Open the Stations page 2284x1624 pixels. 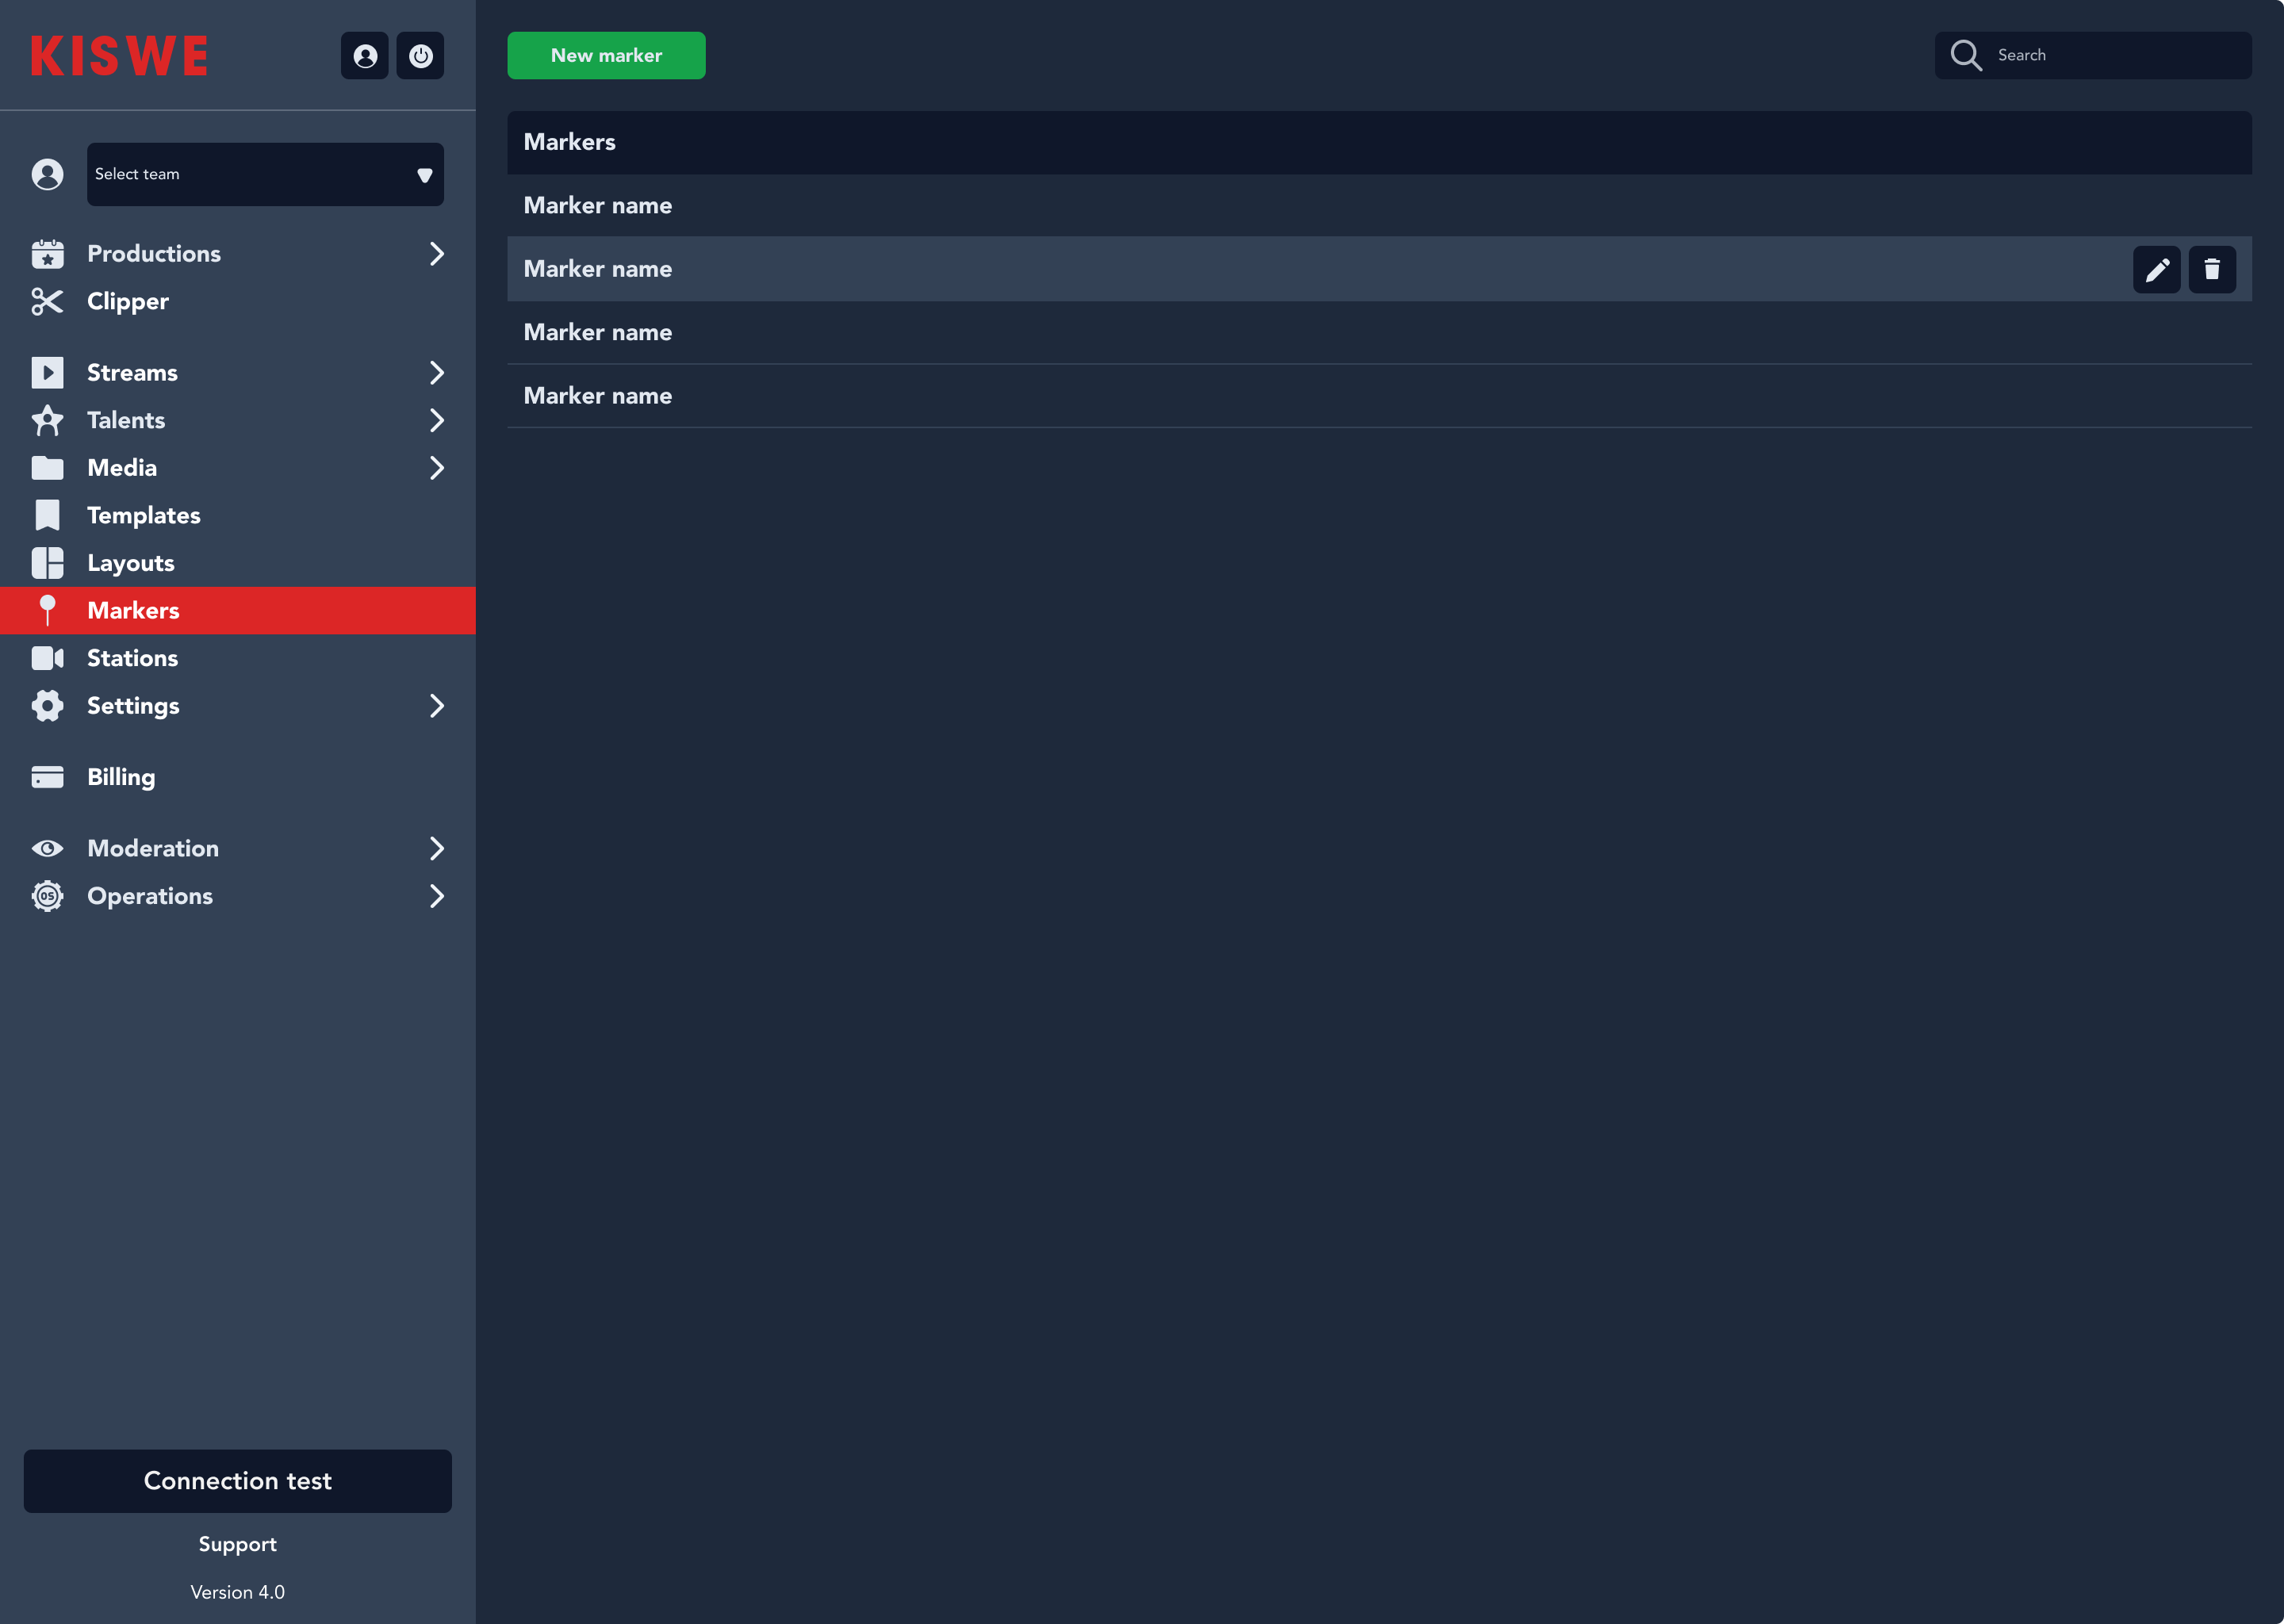(x=132, y=658)
